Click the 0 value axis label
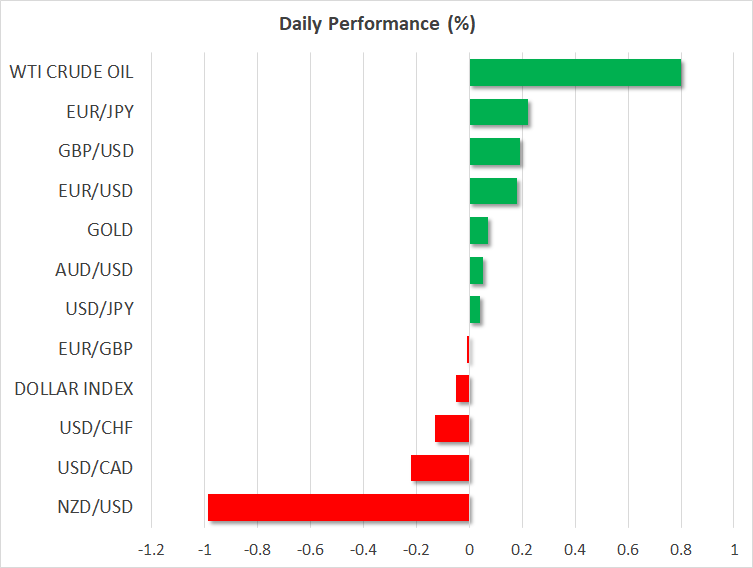The height and width of the screenshot is (568, 753). pos(469,550)
